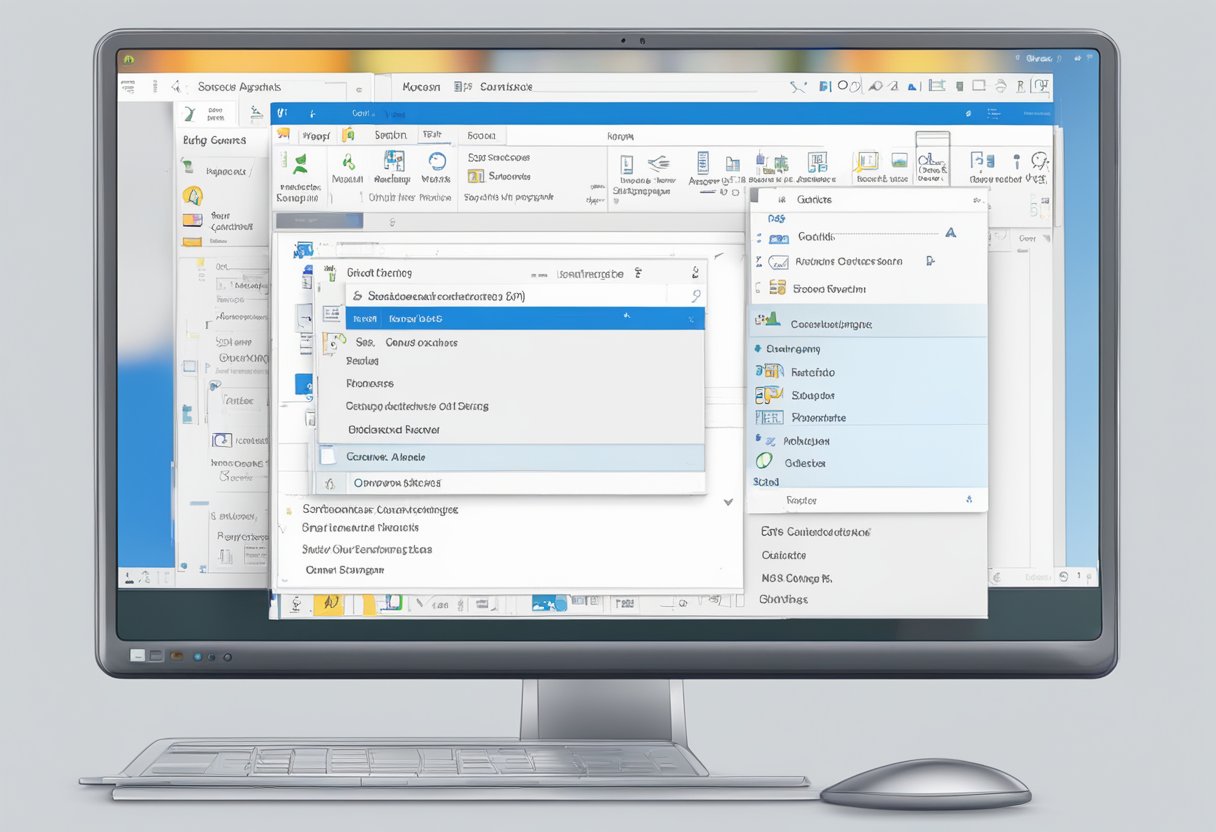Toggle the checkbox beside the light-blue highlighted row
The width and height of the screenshot is (1216, 832).
328,457
